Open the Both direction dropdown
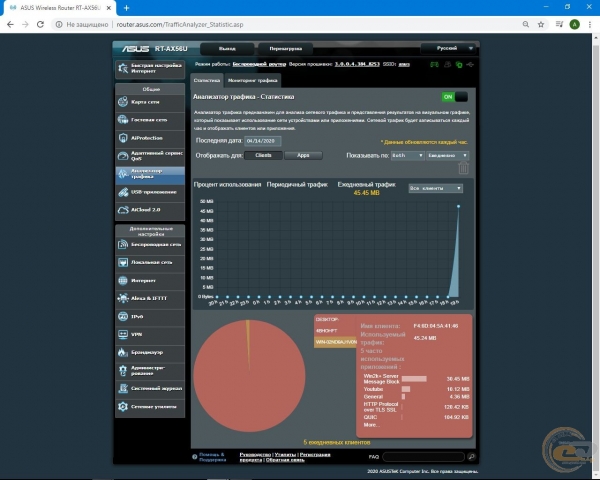This screenshot has height=480, width=600. [407, 155]
